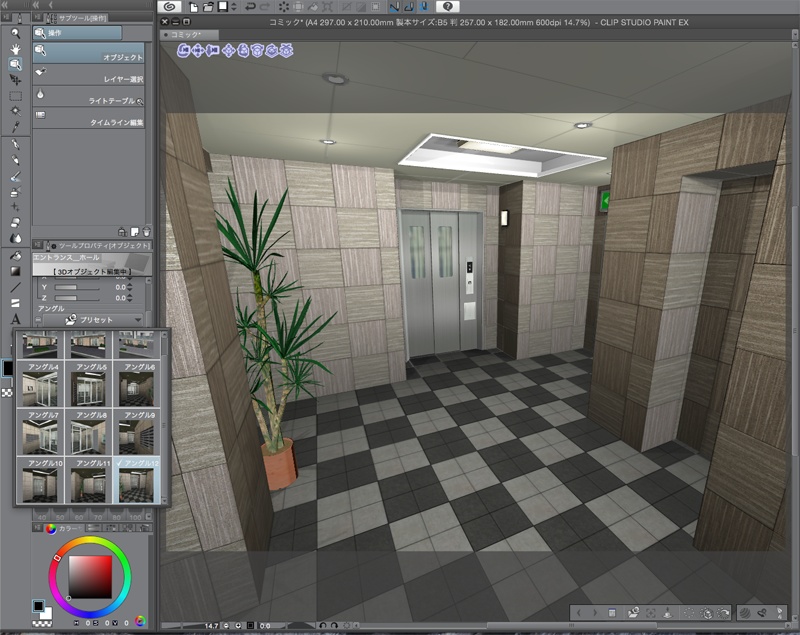The height and width of the screenshot is (635, 800).
Task: Select the Text tool
Action: [16, 319]
